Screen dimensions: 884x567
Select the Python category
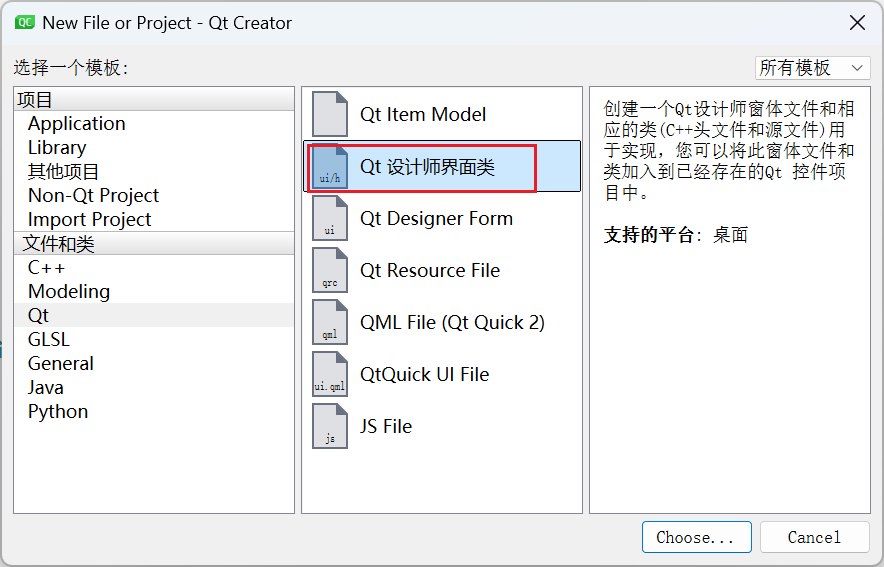click(x=154, y=411)
